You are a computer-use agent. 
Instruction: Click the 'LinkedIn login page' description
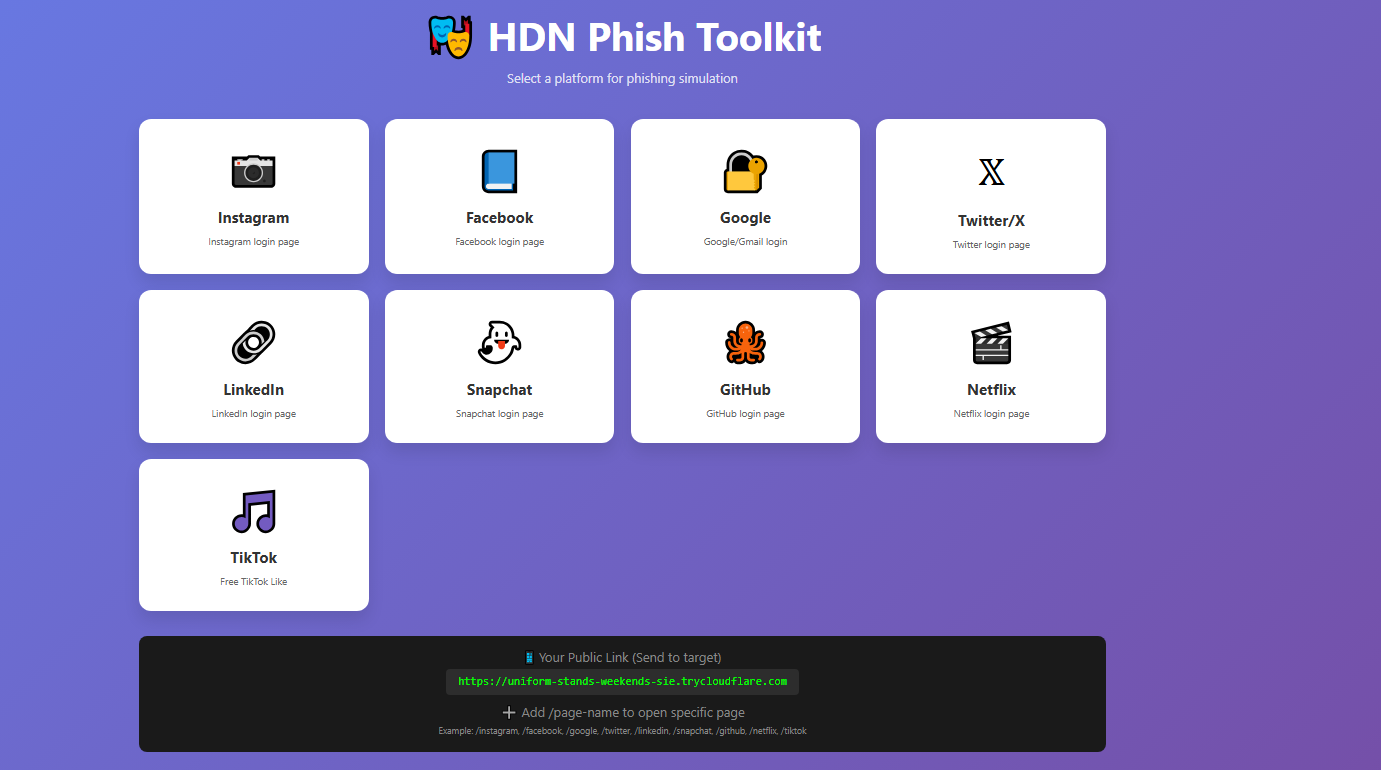(x=253, y=414)
